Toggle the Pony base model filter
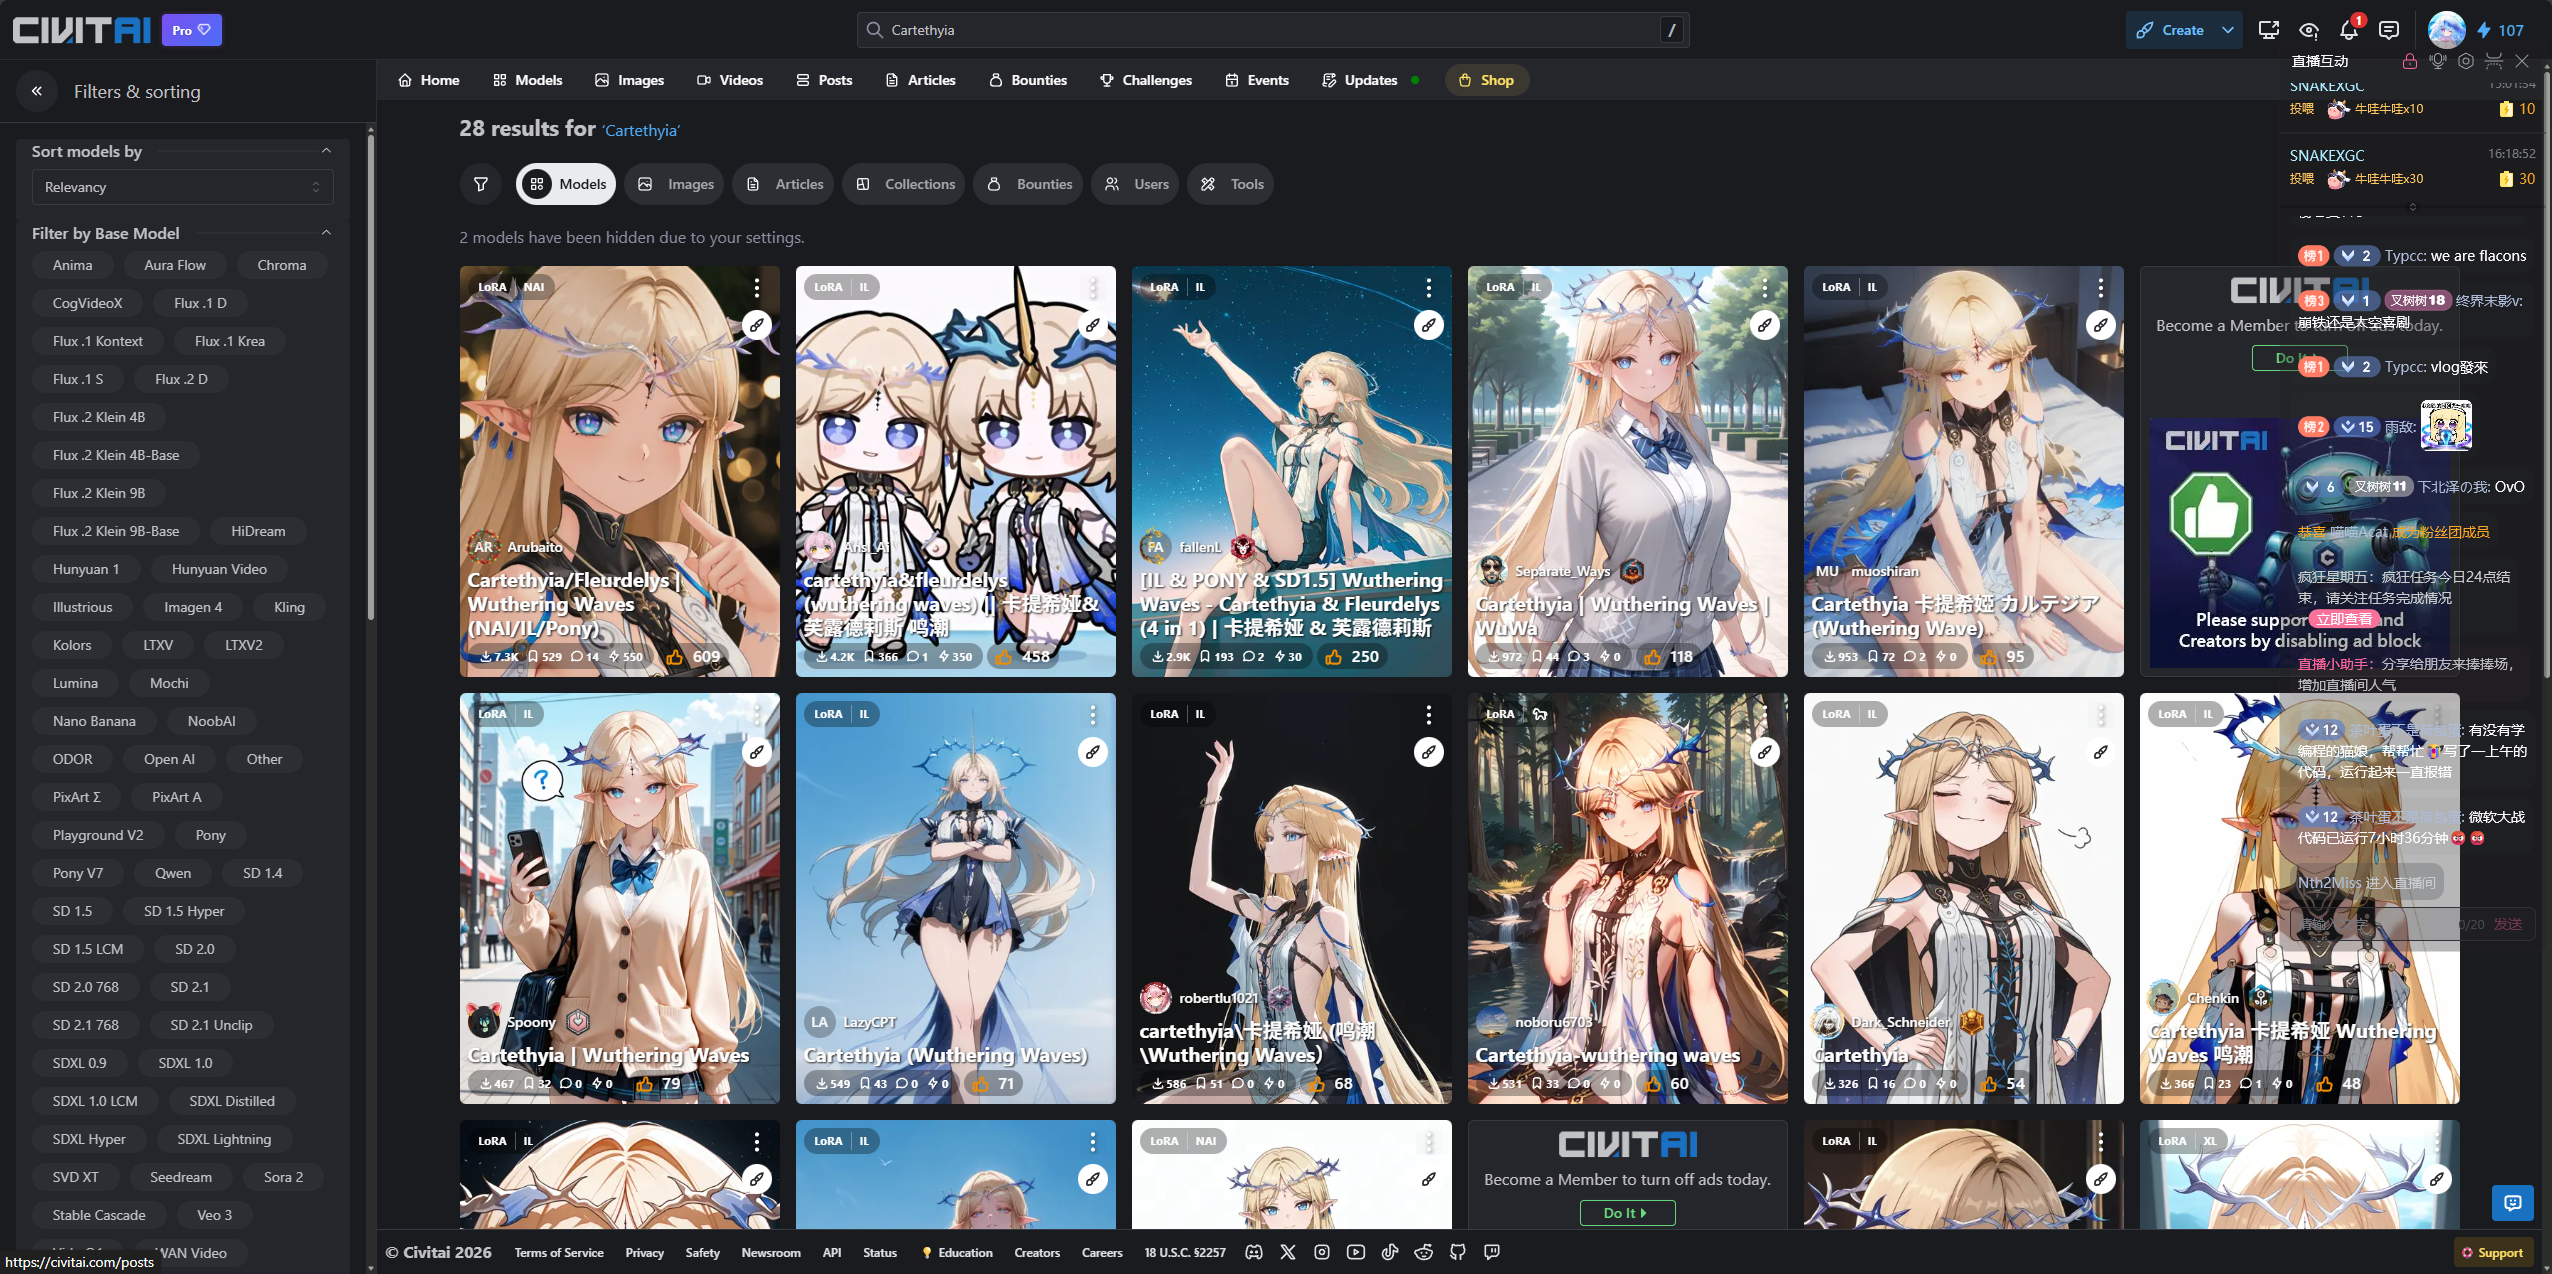The width and height of the screenshot is (2552, 1274). pyautogui.click(x=210, y=835)
